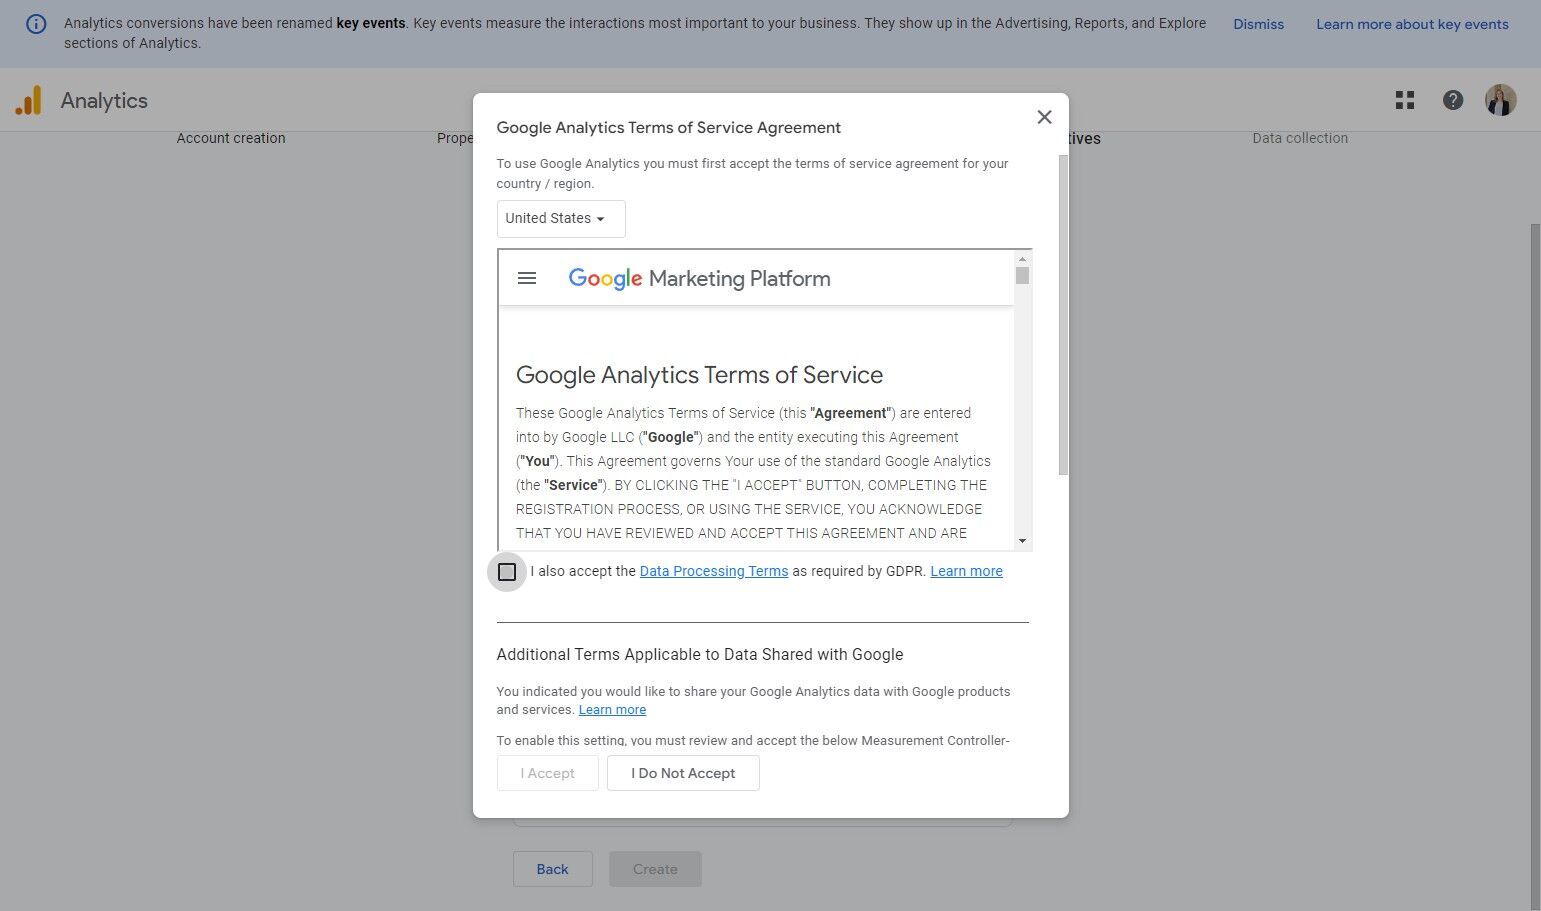Click the Google Analytics logo icon
1541x911 pixels.
pos(28,100)
